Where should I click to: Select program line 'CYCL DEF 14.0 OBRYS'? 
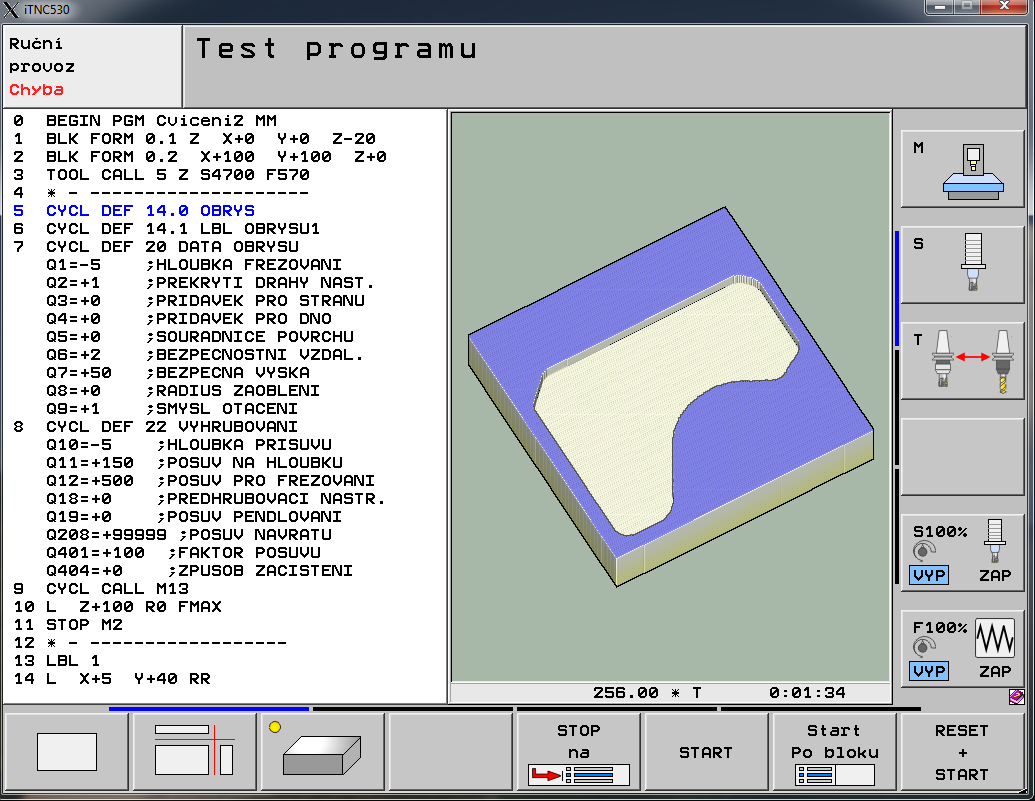click(150, 211)
